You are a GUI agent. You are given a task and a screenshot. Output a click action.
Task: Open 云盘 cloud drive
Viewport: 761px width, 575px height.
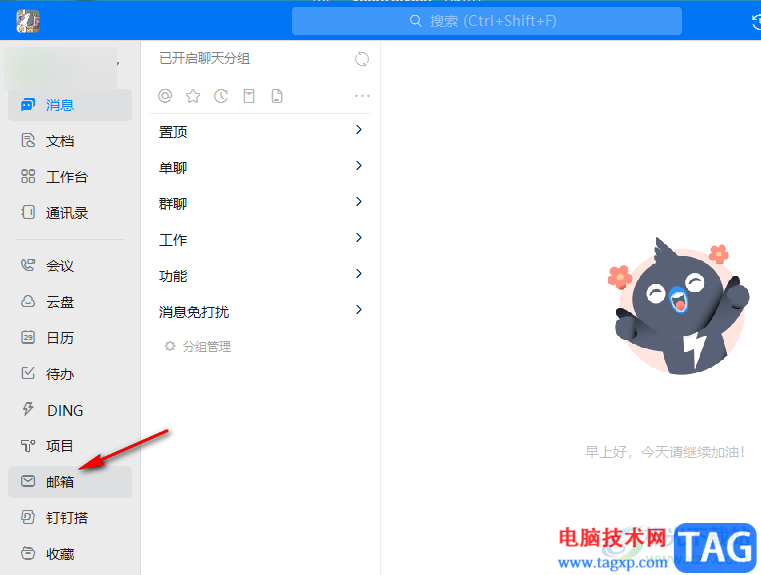pos(70,302)
